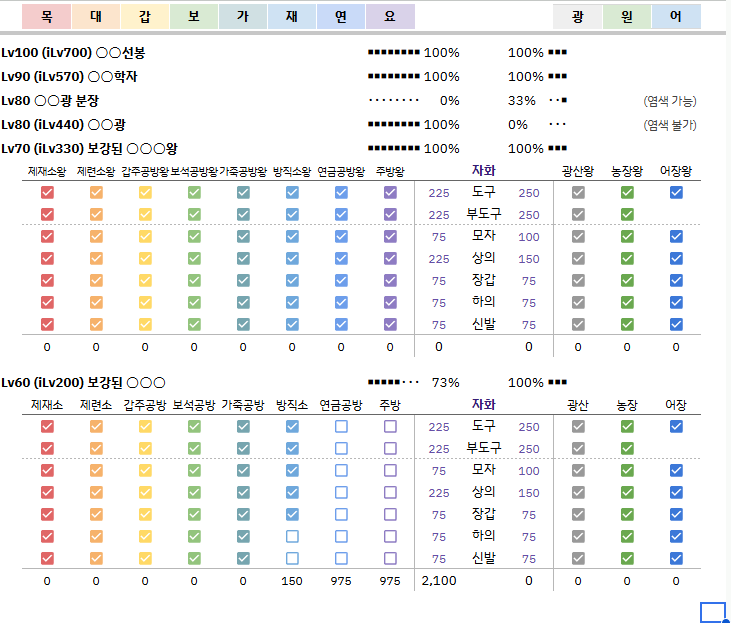Click the 33% gatherer progress bar for Lv80 분장
The height and width of the screenshot is (623, 731).
point(558,100)
